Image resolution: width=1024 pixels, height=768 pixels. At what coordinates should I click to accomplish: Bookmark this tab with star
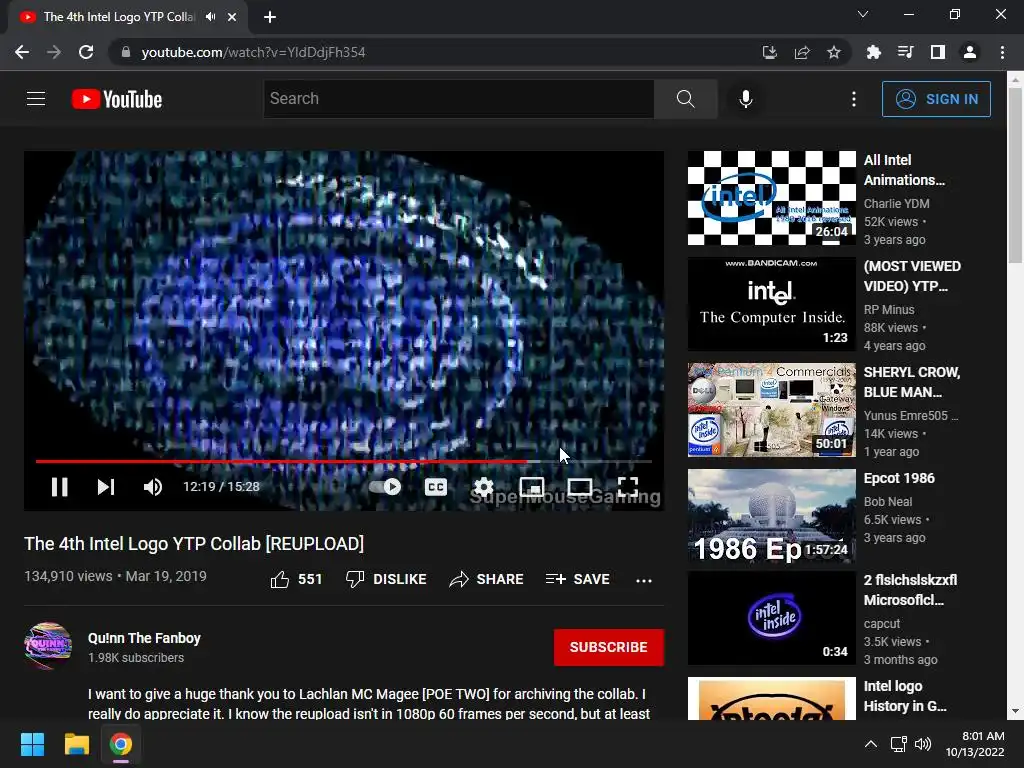point(834,52)
